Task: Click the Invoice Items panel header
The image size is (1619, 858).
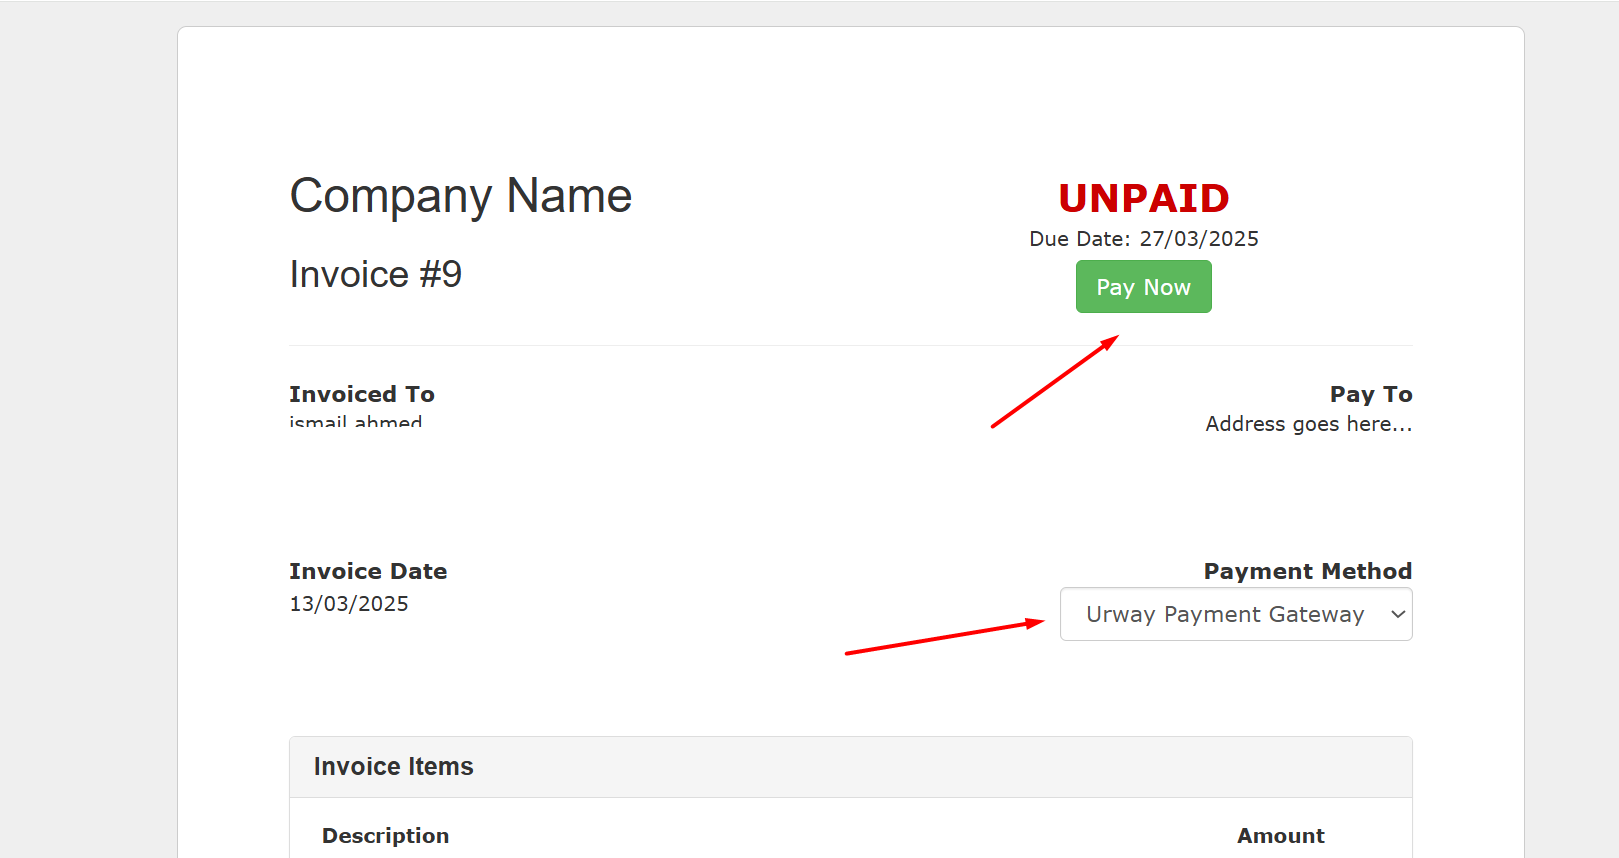Action: [851, 767]
